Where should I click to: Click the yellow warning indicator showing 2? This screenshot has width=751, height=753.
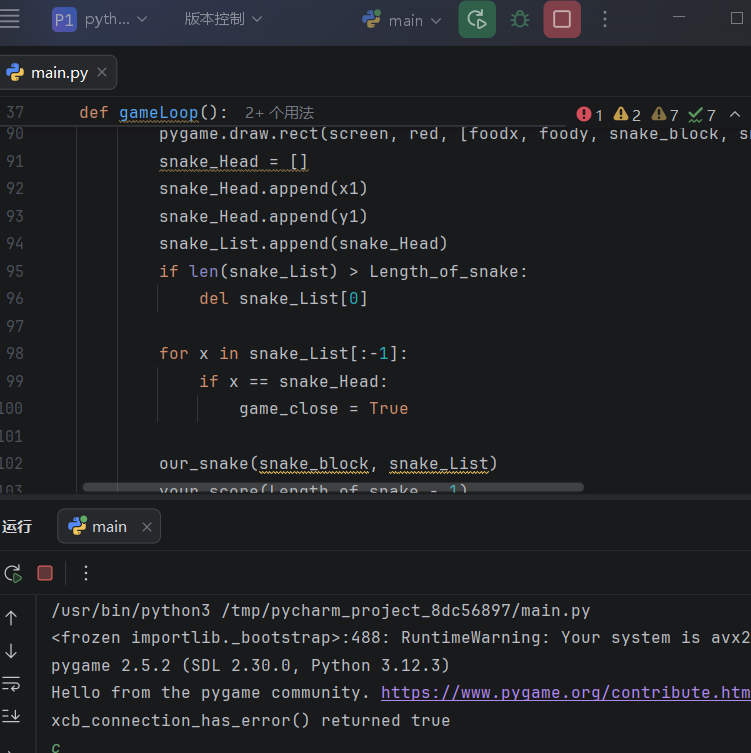point(627,115)
